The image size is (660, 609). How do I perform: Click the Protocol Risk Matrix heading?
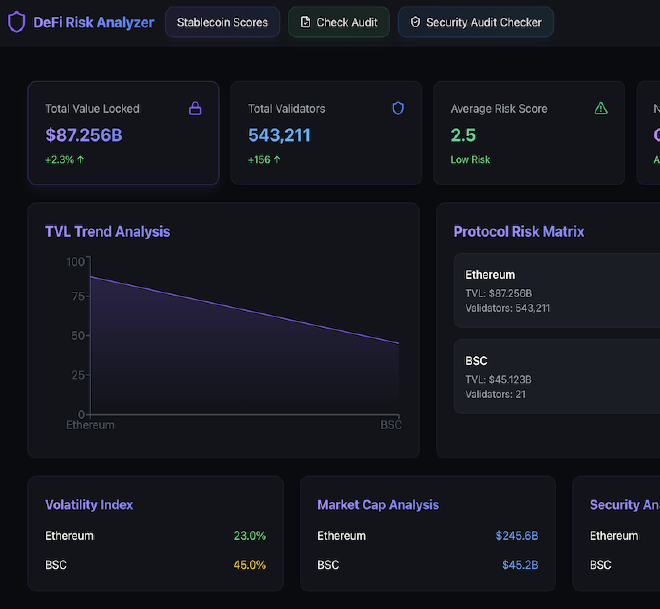point(519,232)
